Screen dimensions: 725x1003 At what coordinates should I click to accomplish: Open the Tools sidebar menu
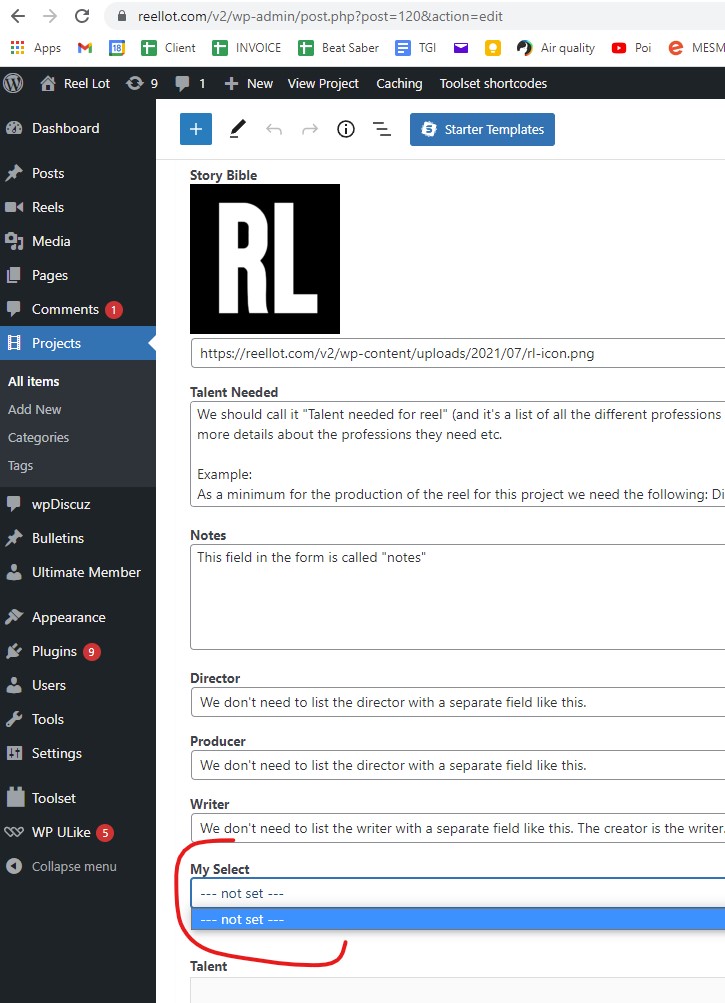click(77, 719)
